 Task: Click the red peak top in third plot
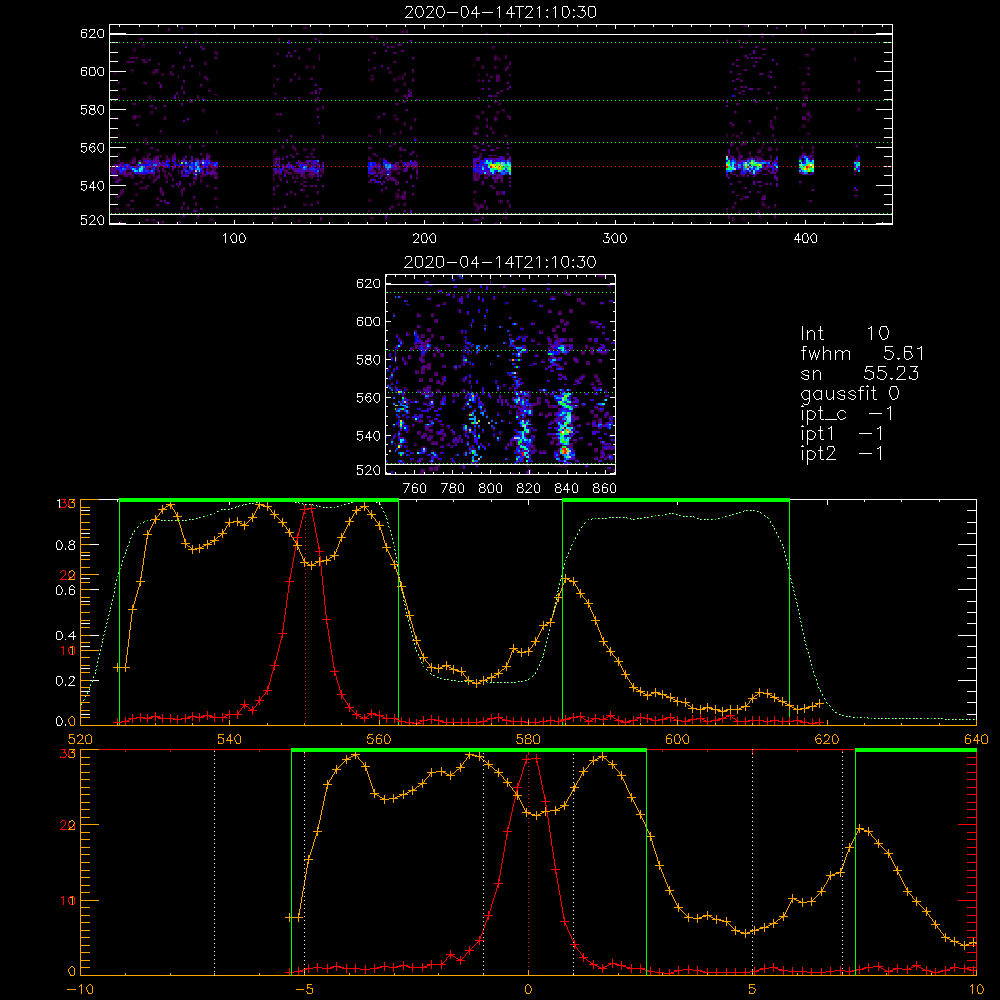tap(308, 508)
